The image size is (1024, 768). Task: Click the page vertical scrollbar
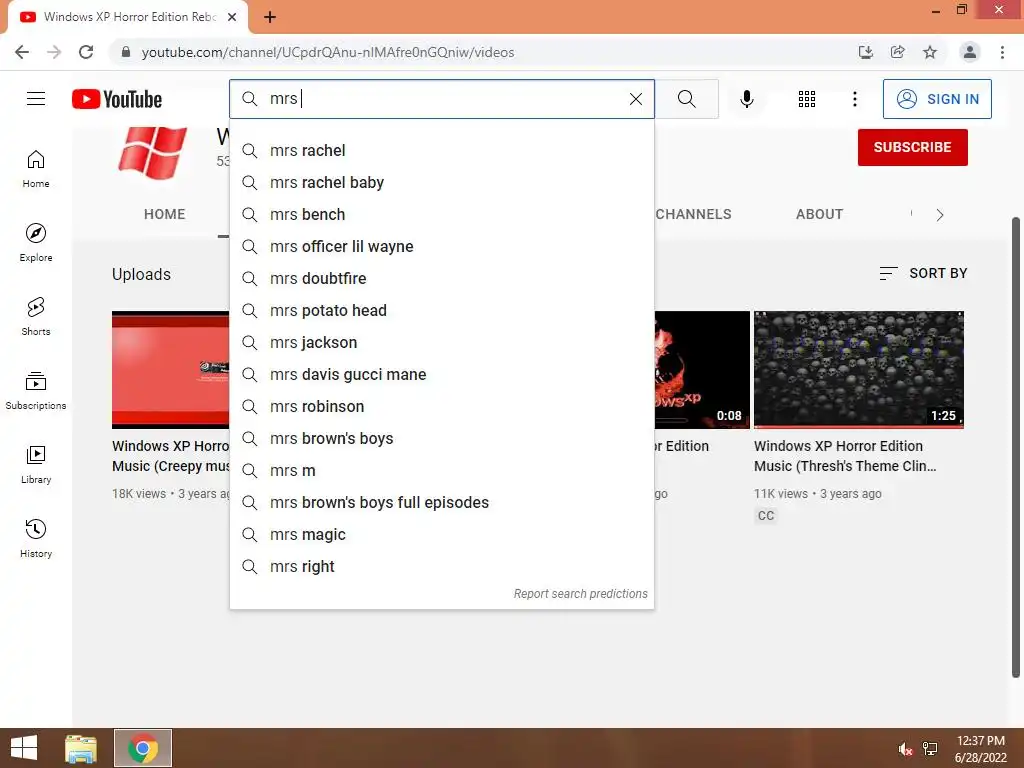1016,447
